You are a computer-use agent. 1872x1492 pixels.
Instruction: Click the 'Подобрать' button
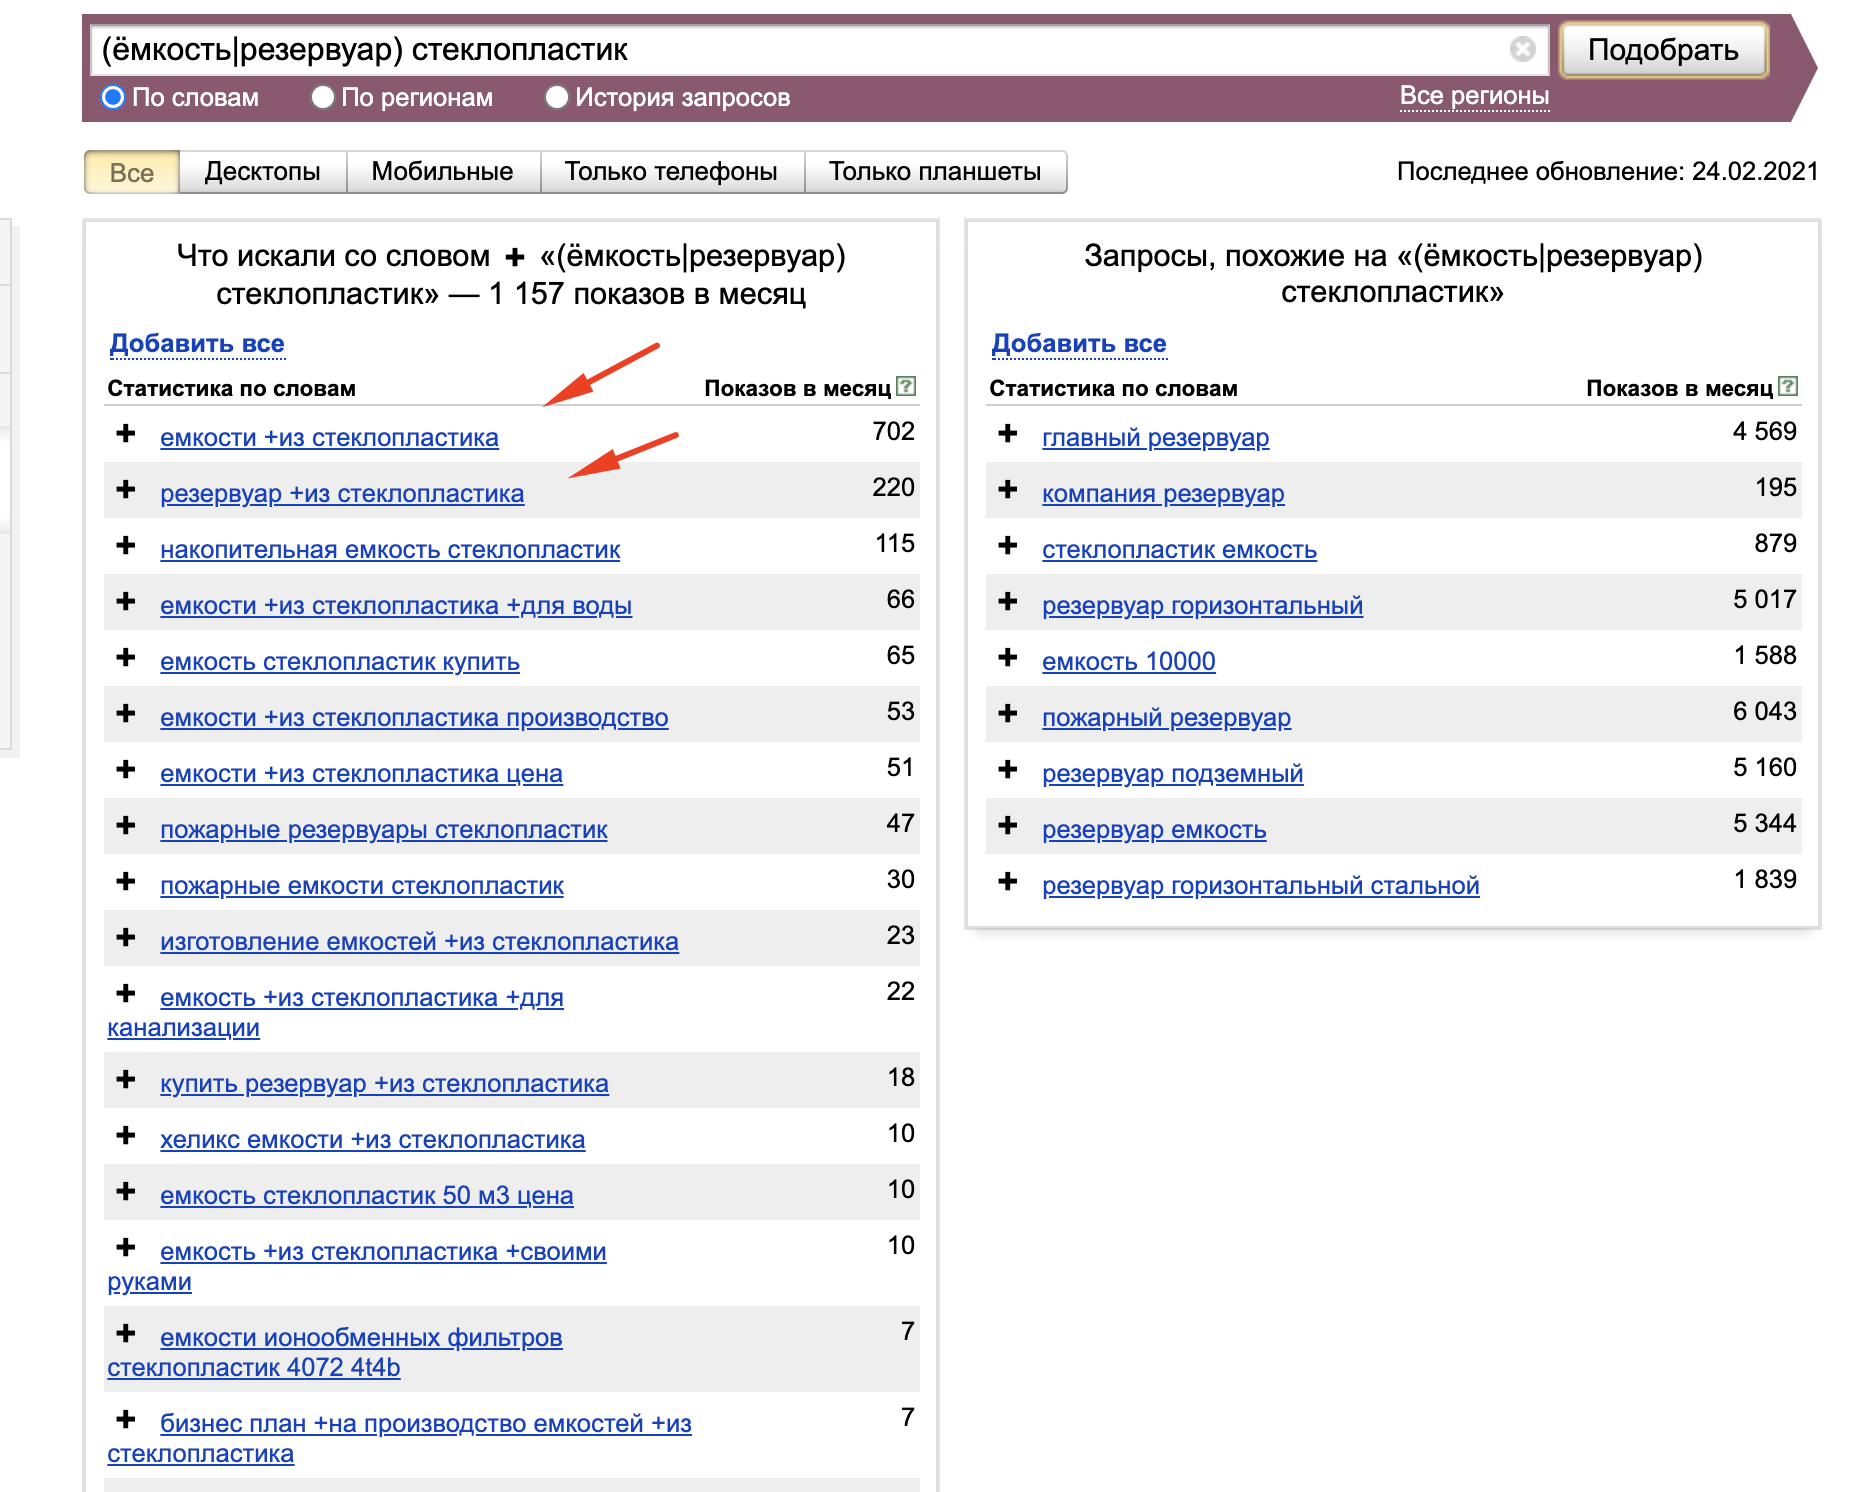(x=1663, y=50)
